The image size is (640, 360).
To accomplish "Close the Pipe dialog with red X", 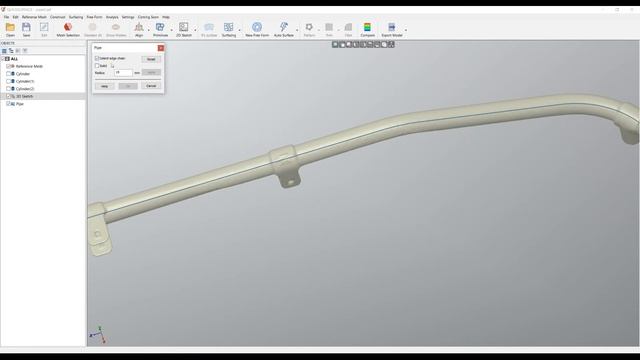I will click(x=161, y=48).
